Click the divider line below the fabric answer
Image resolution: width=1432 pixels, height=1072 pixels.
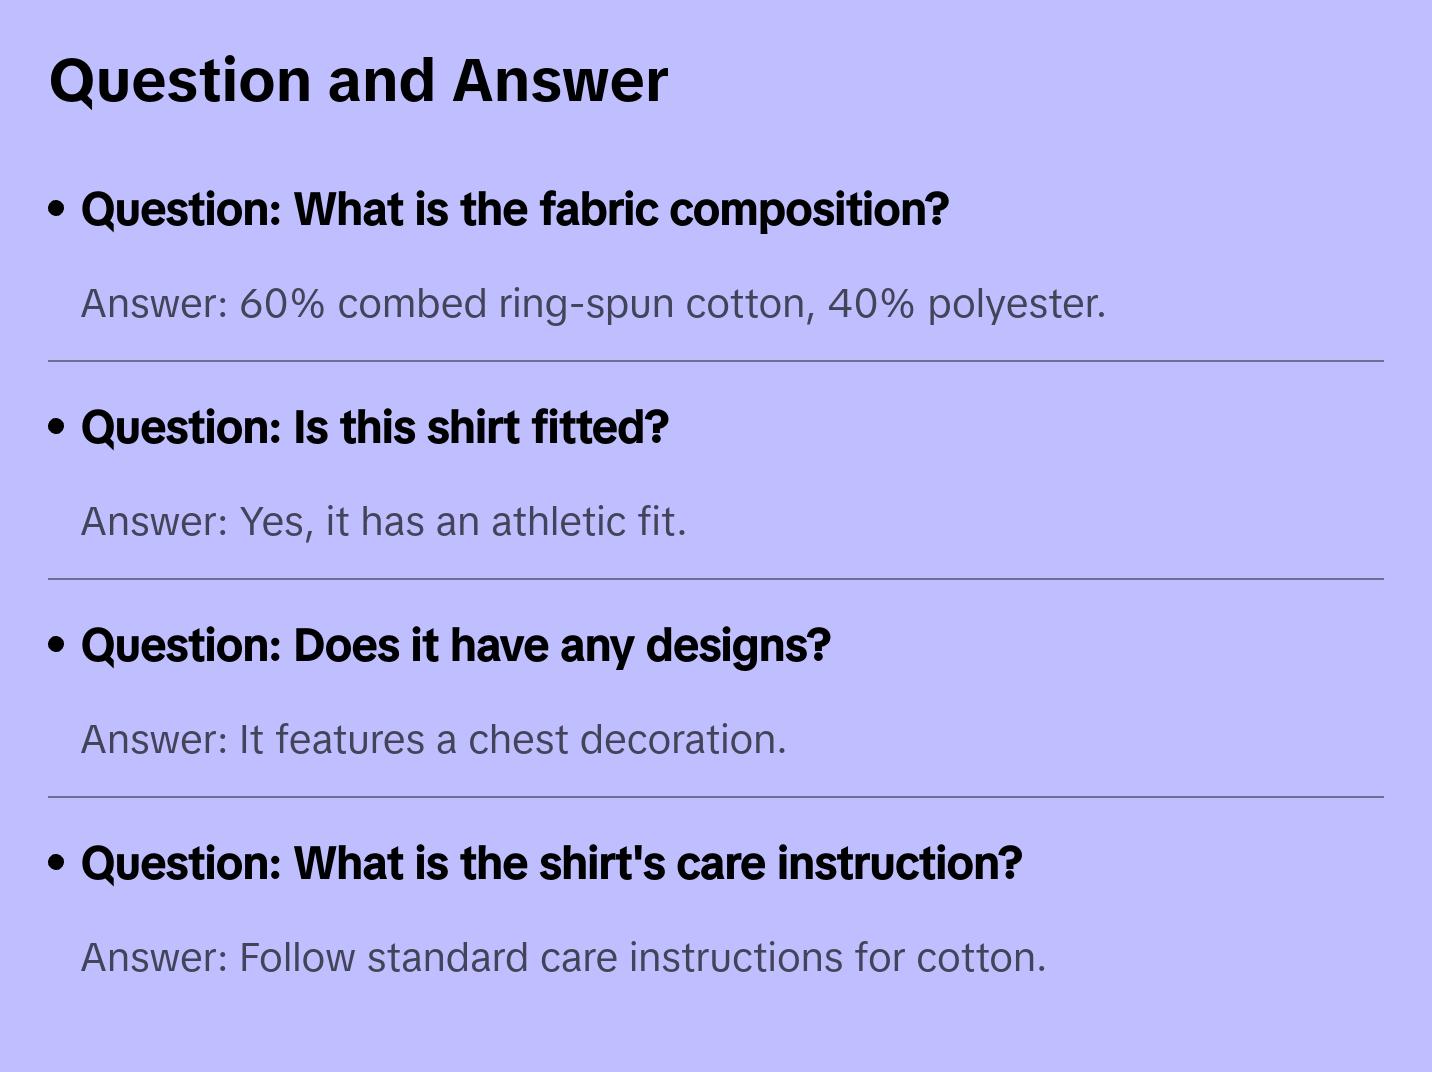click(716, 361)
